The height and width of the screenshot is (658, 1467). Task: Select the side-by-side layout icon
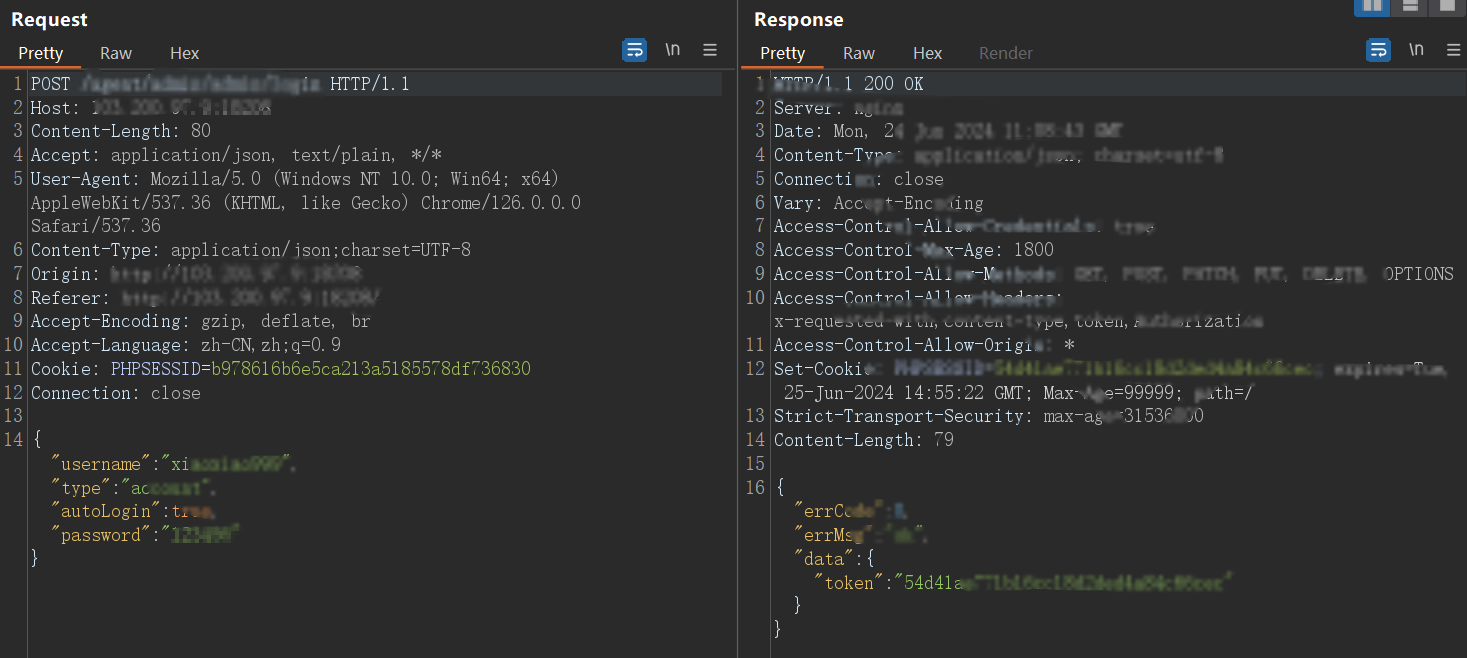1372,7
